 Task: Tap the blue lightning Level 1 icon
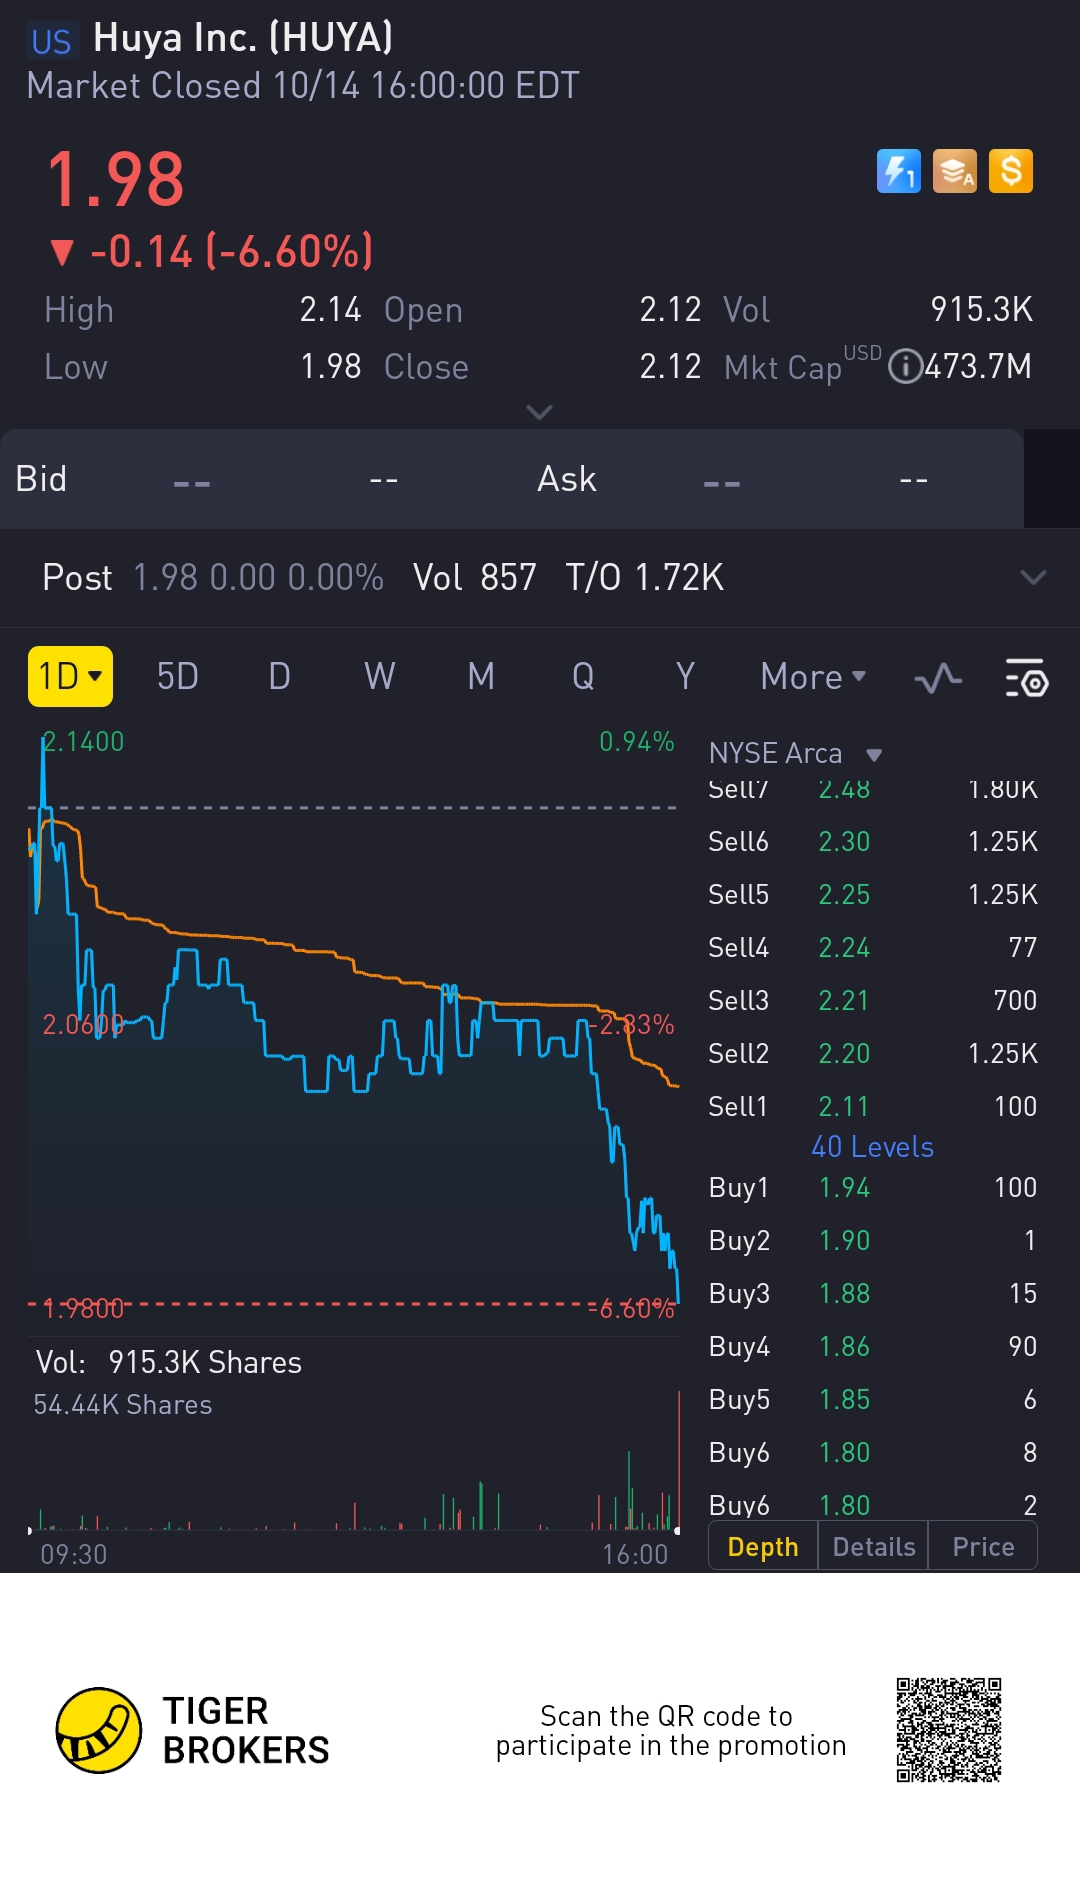(898, 171)
